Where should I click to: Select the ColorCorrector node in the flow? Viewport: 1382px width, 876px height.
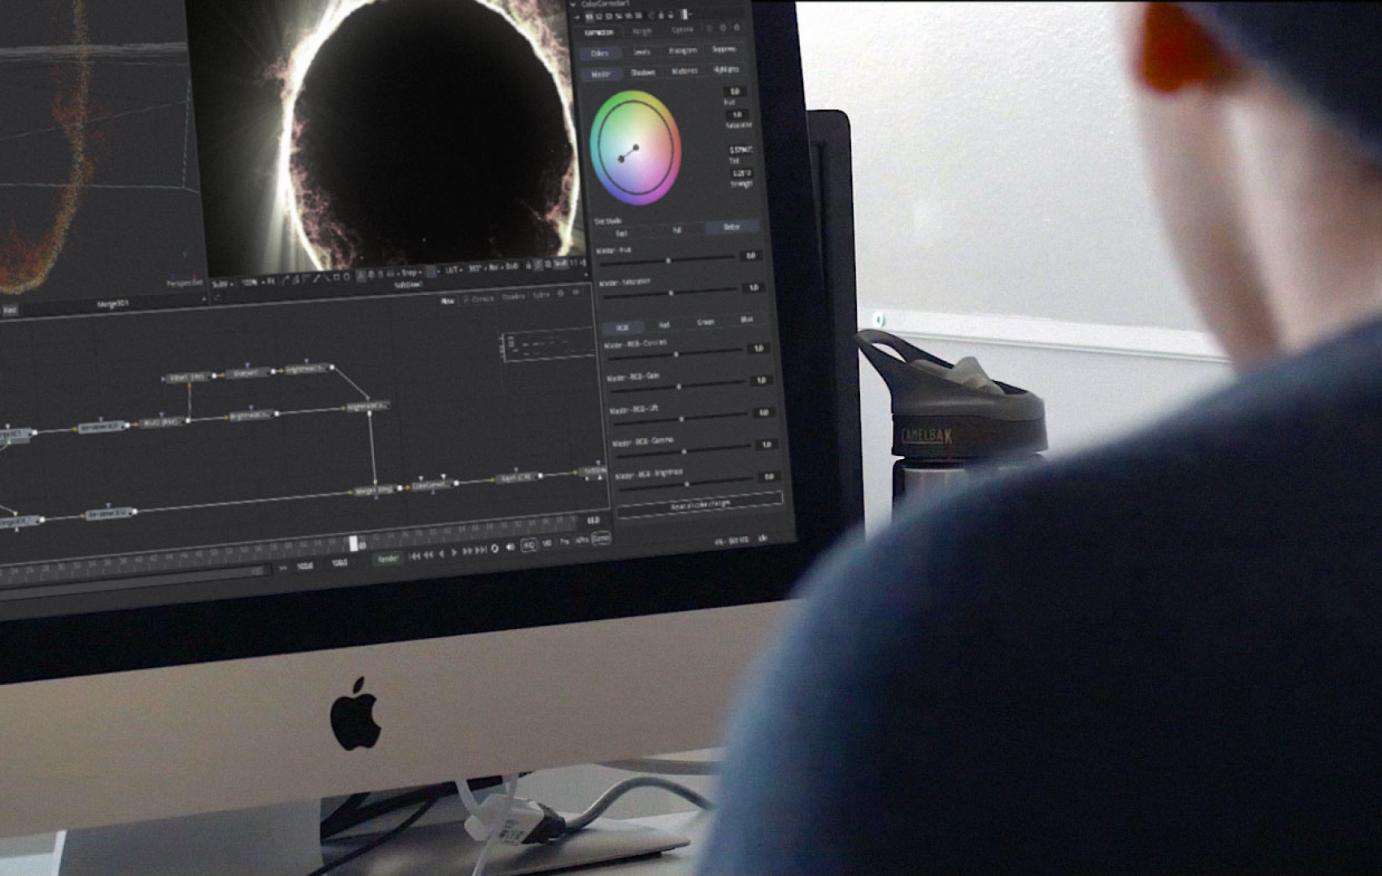[434, 485]
